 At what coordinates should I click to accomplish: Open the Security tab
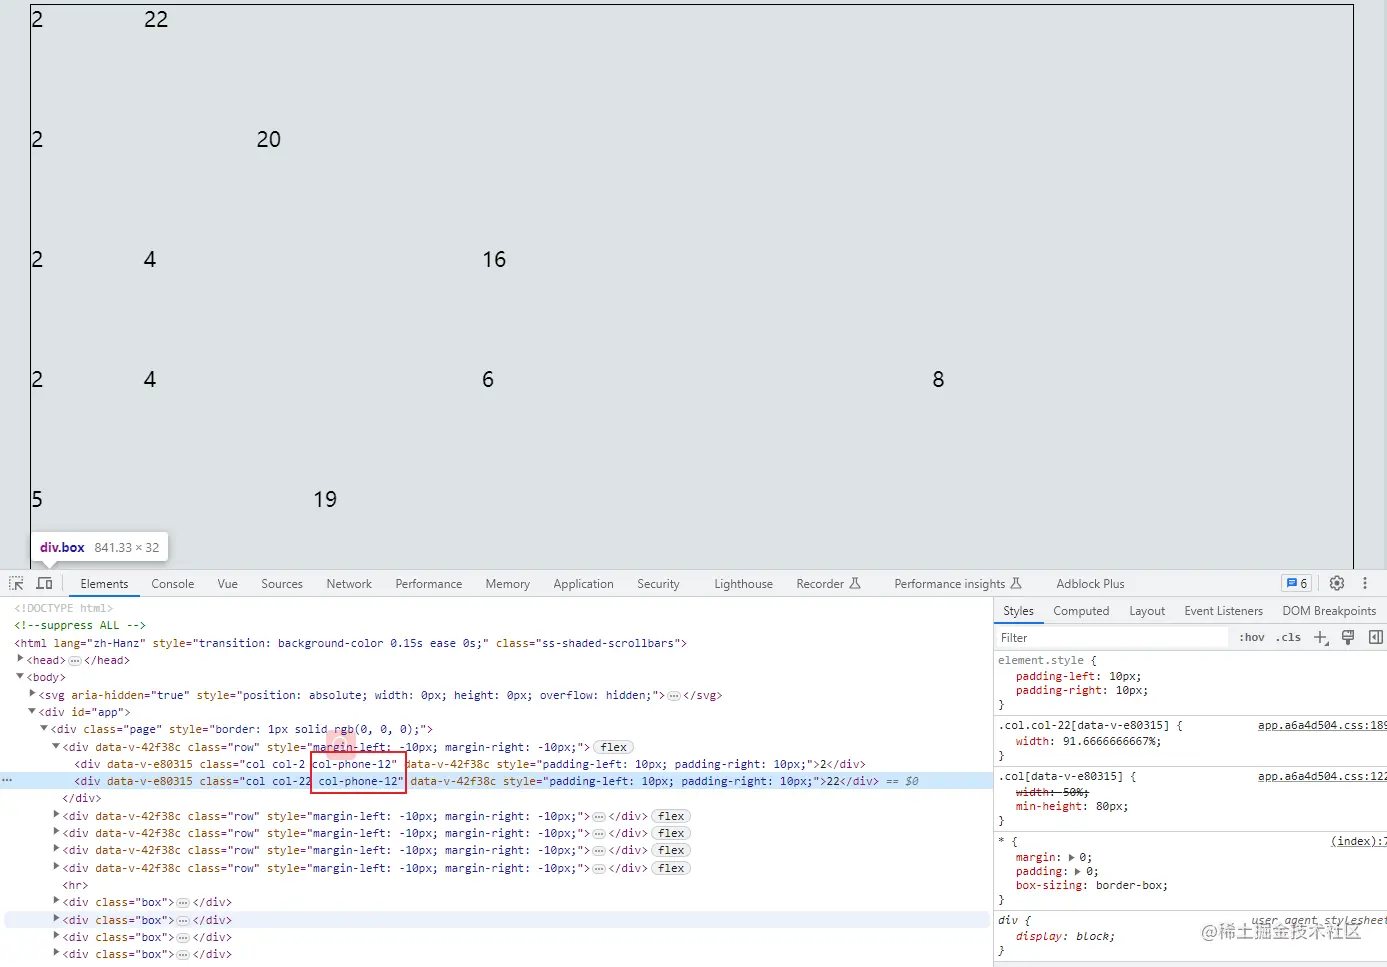click(x=658, y=584)
